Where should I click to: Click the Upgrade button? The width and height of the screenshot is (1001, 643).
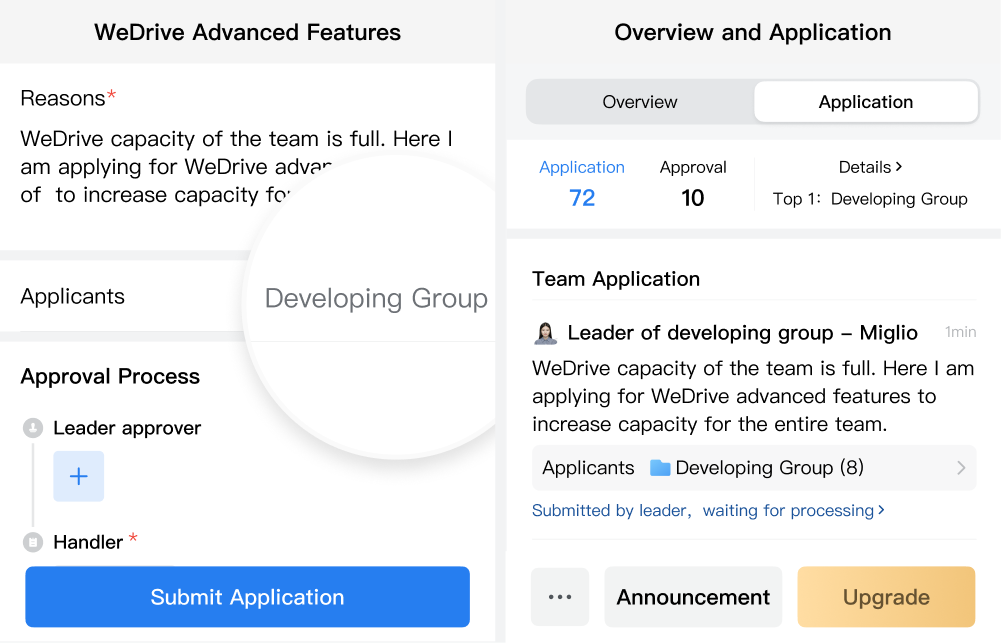tap(886, 597)
